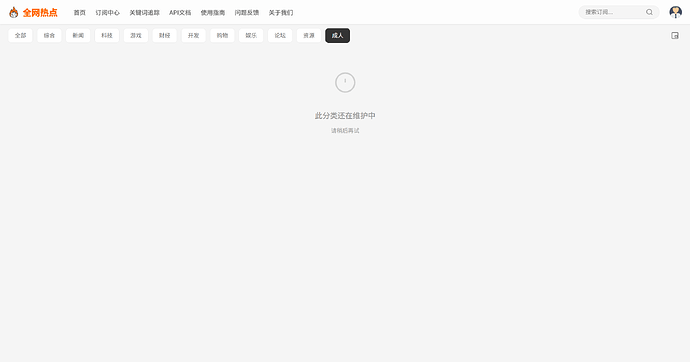Go to 首页 in the top navigation
This screenshot has width=690, height=362.
[80, 13]
